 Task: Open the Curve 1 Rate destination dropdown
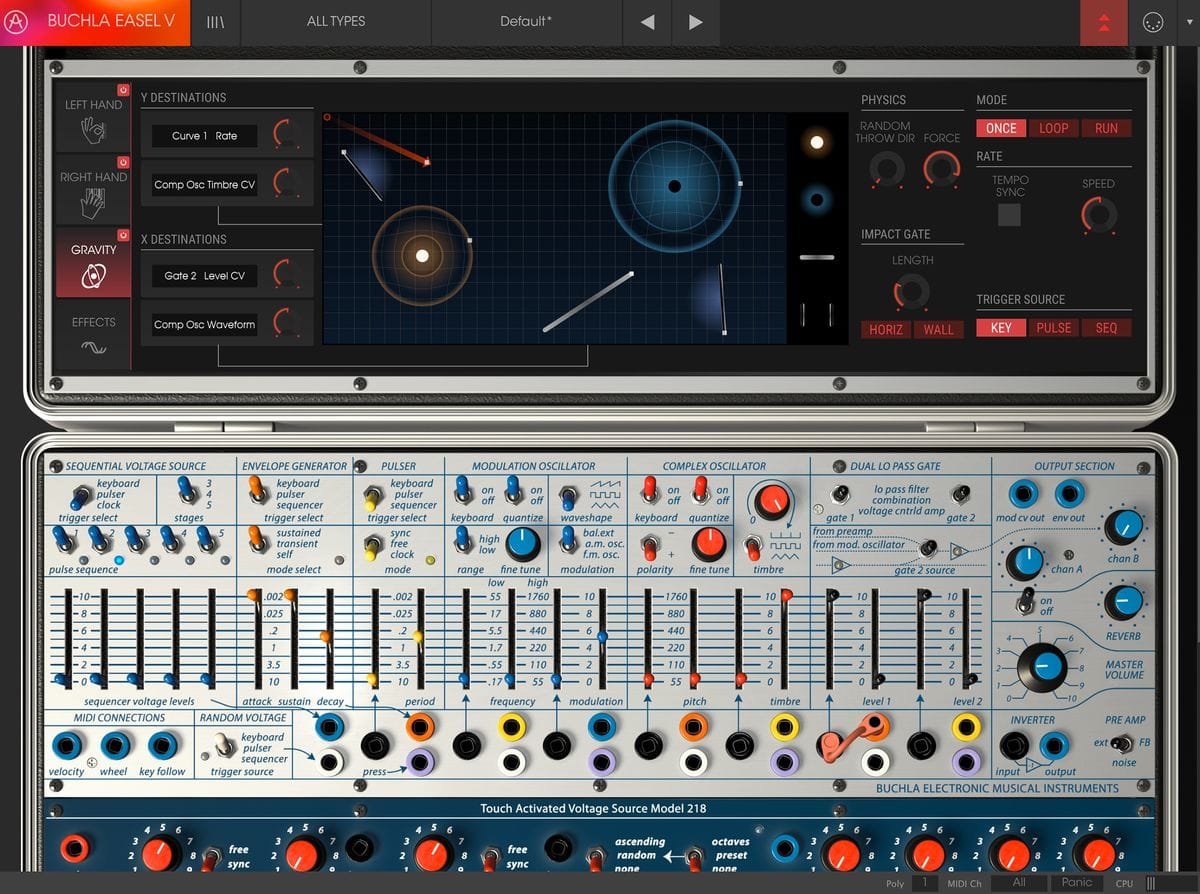[x=205, y=136]
